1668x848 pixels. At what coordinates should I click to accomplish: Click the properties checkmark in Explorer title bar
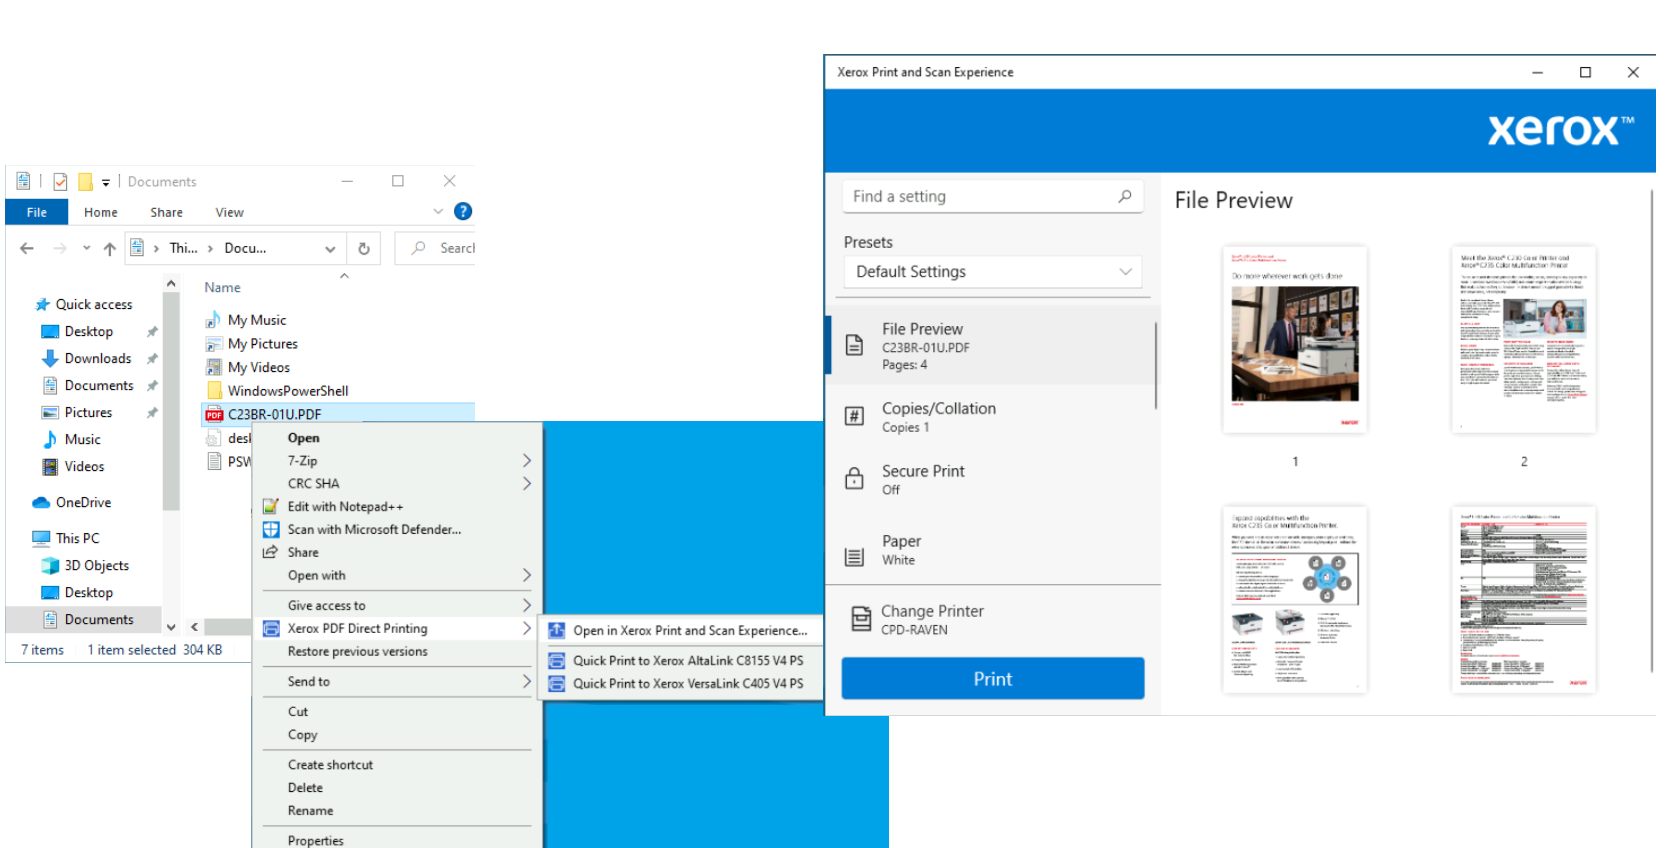click(60, 181)
